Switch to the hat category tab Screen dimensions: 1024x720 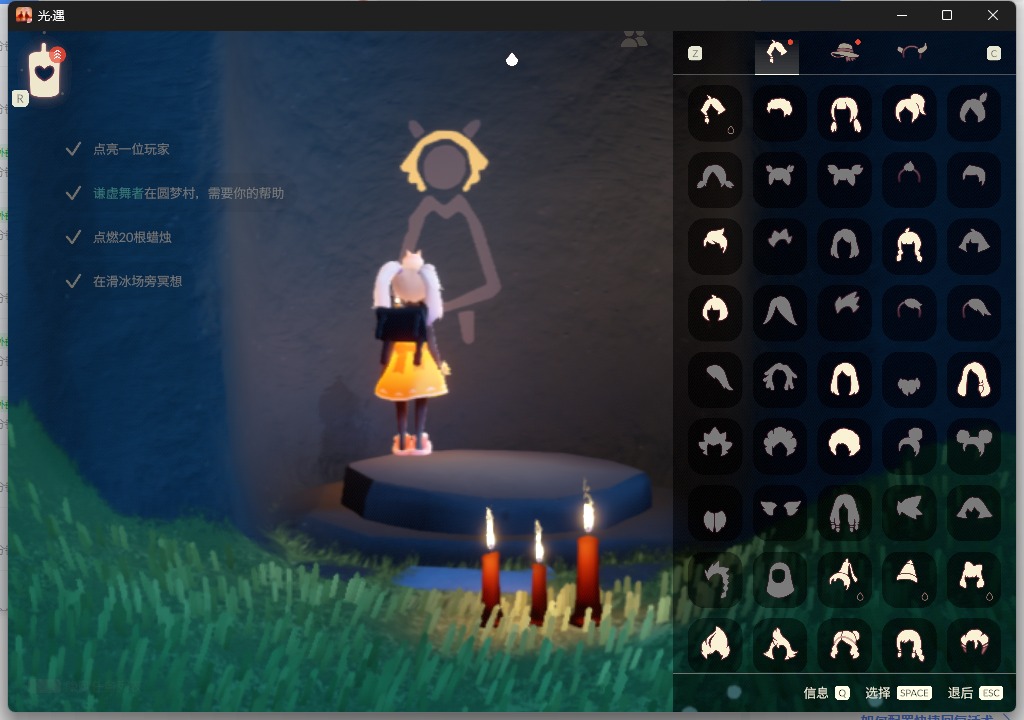click(844, 51)
